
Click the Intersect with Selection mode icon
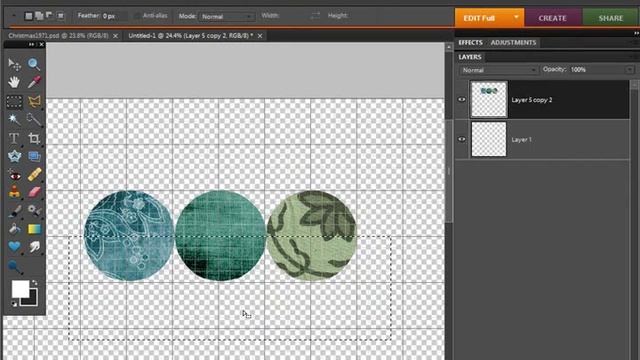(60, 16)
